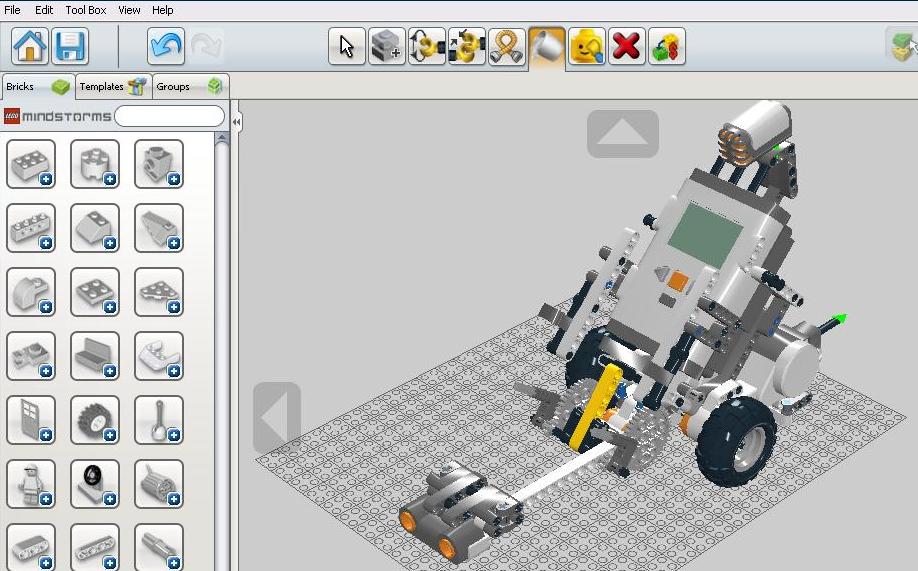Expand the plates with clip category
This screenshot has width=918, height=571.
pos(31,356)
